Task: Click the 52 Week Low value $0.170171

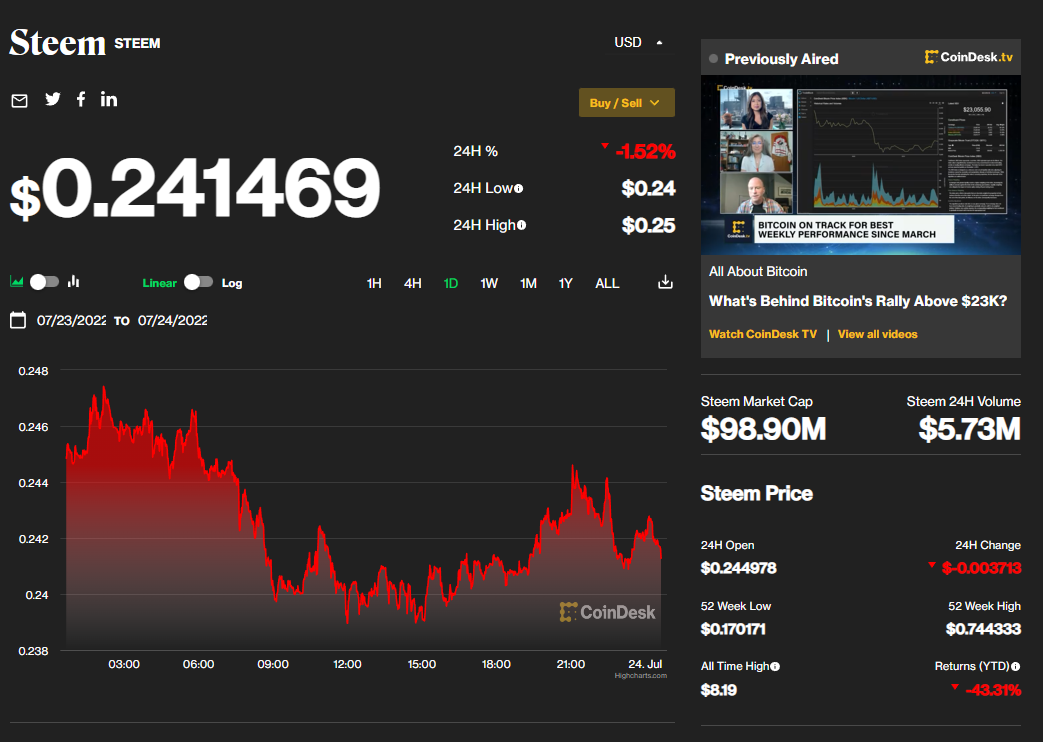Action: tap(733, 629)
